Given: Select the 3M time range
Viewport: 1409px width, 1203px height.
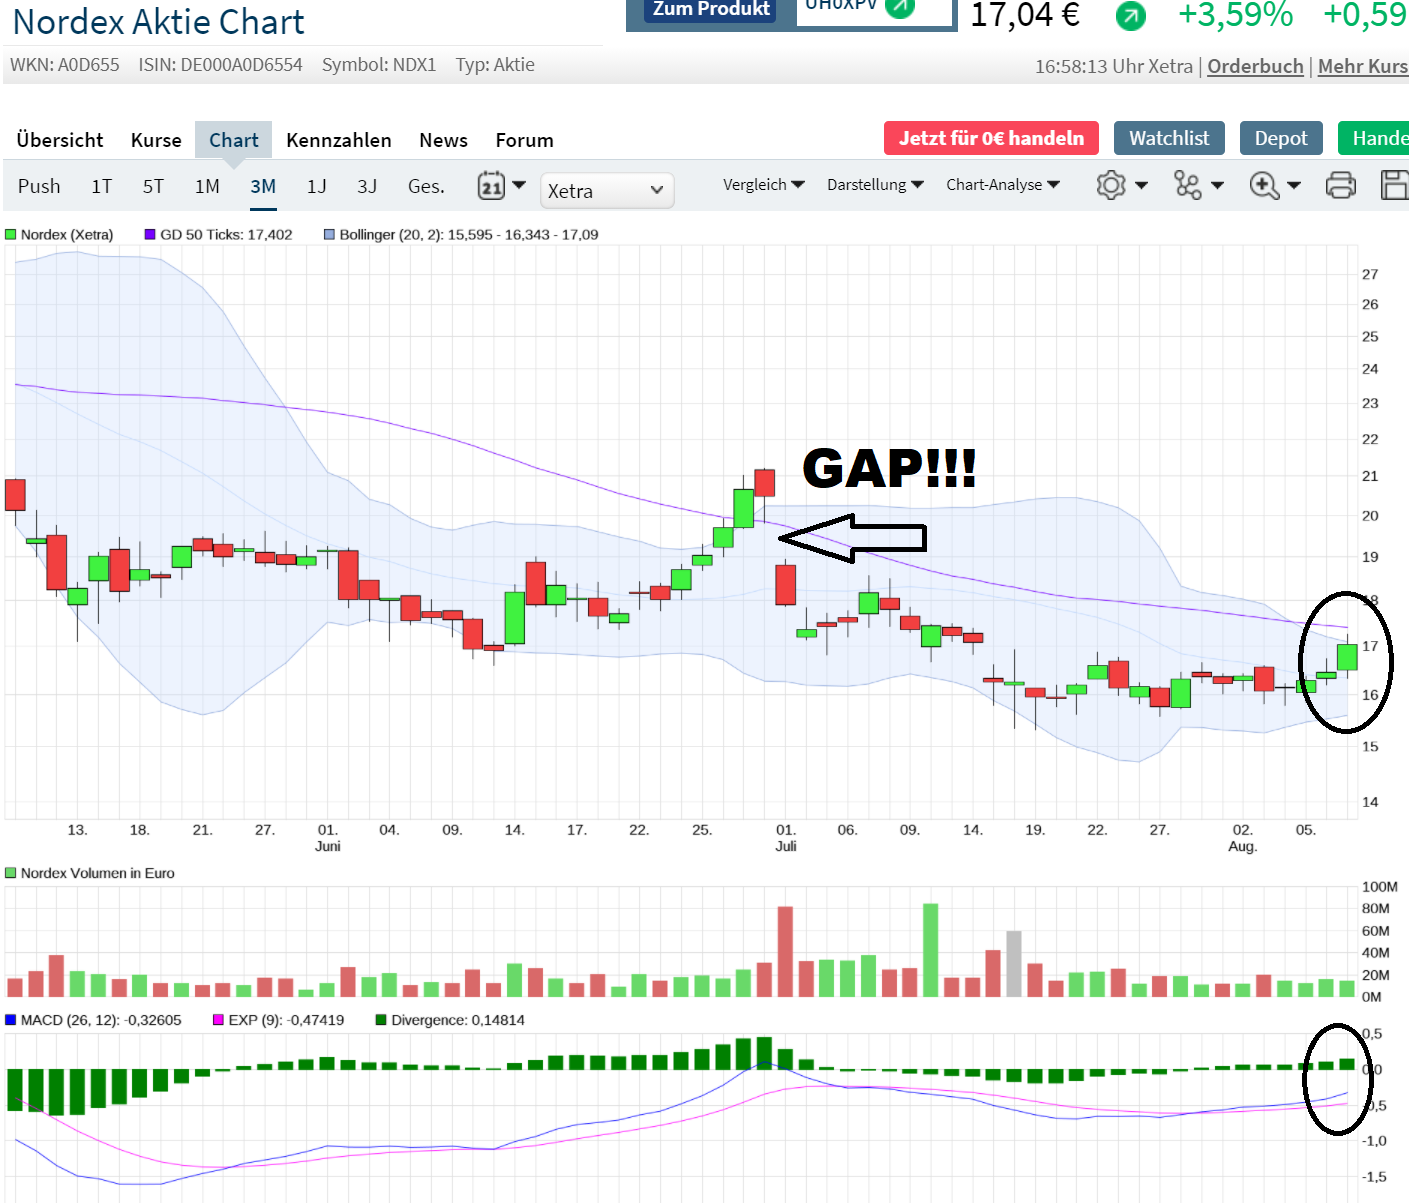Looking at the screenshot, I should [263, 186].
